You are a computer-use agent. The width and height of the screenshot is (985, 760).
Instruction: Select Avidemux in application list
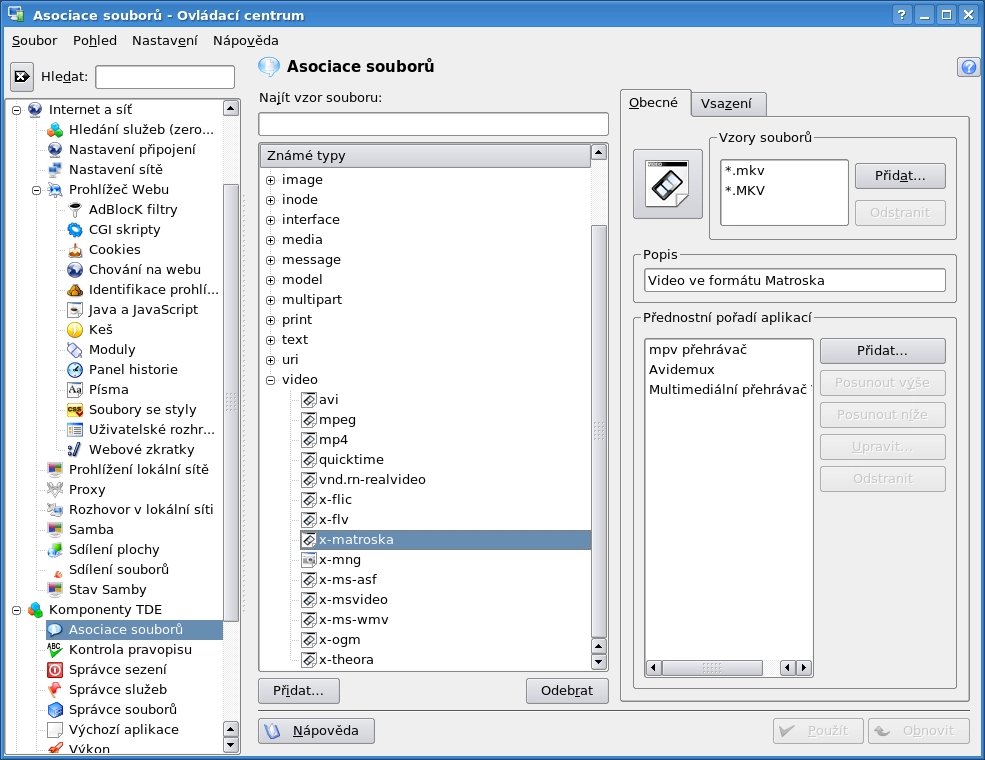(x=682, y=370)
